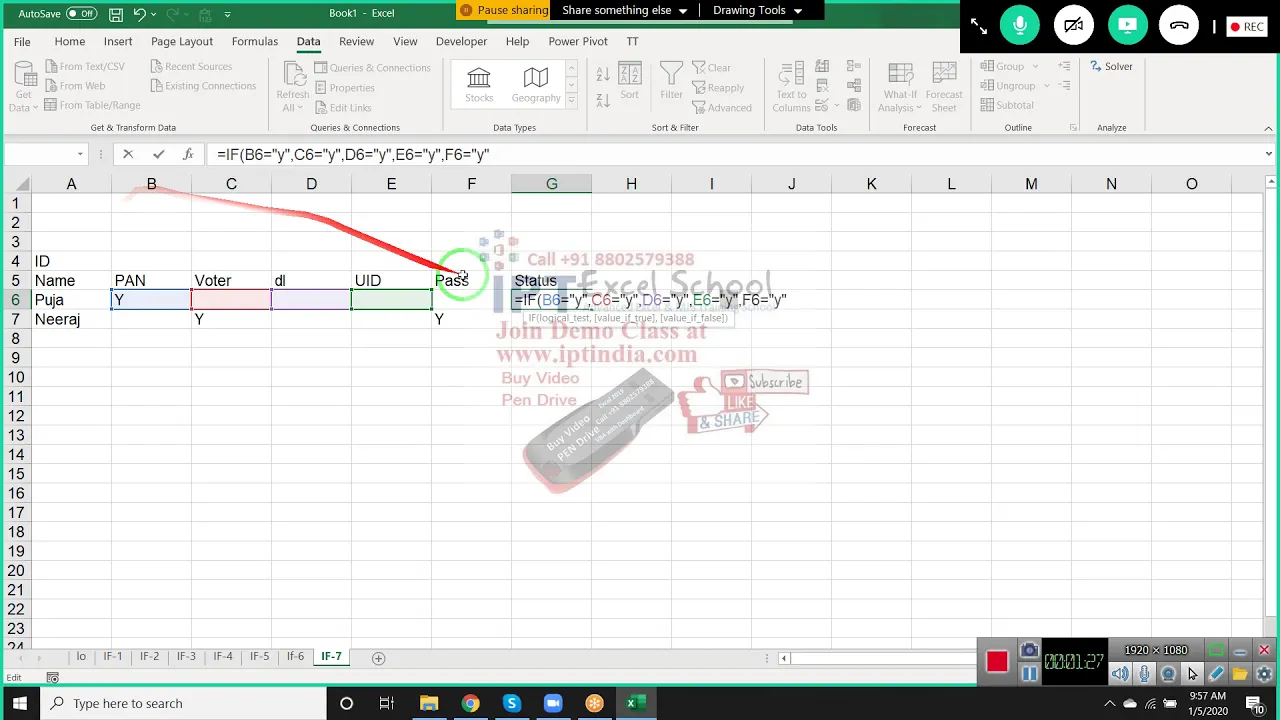Switch to the Formulas tab

tap(255, 41)
